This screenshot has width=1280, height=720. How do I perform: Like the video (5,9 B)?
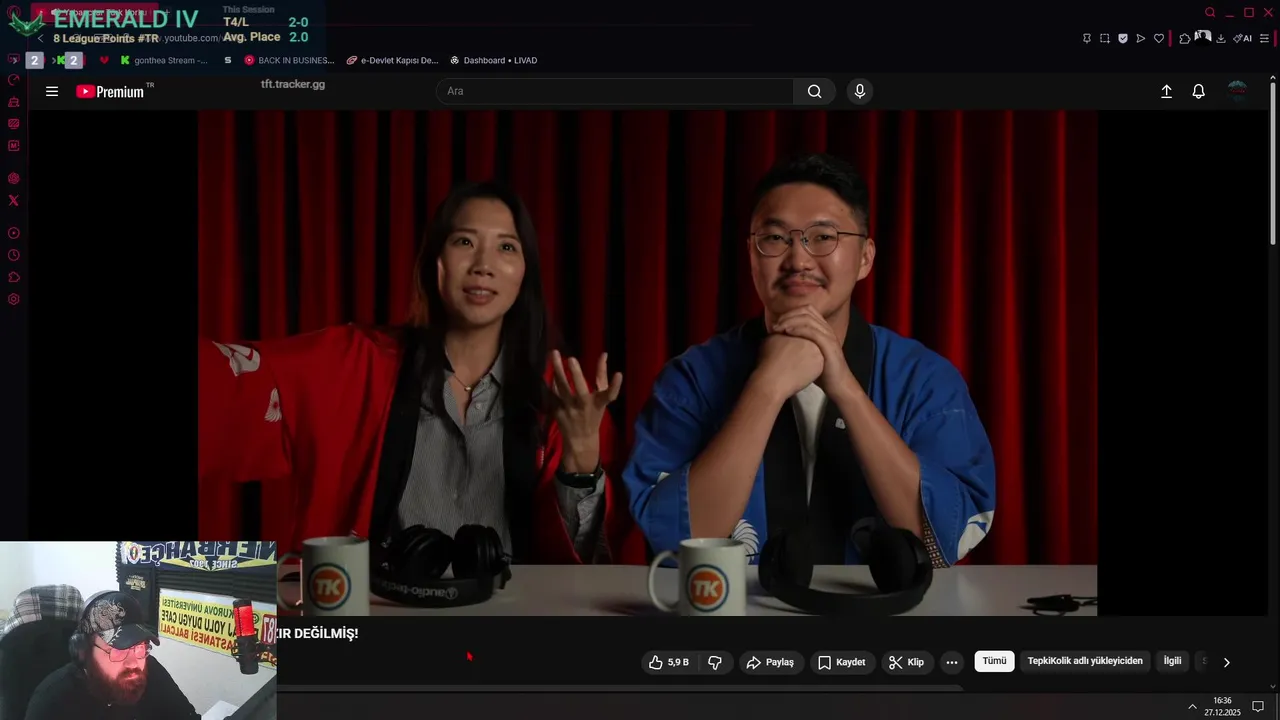[x=668, y=662]
